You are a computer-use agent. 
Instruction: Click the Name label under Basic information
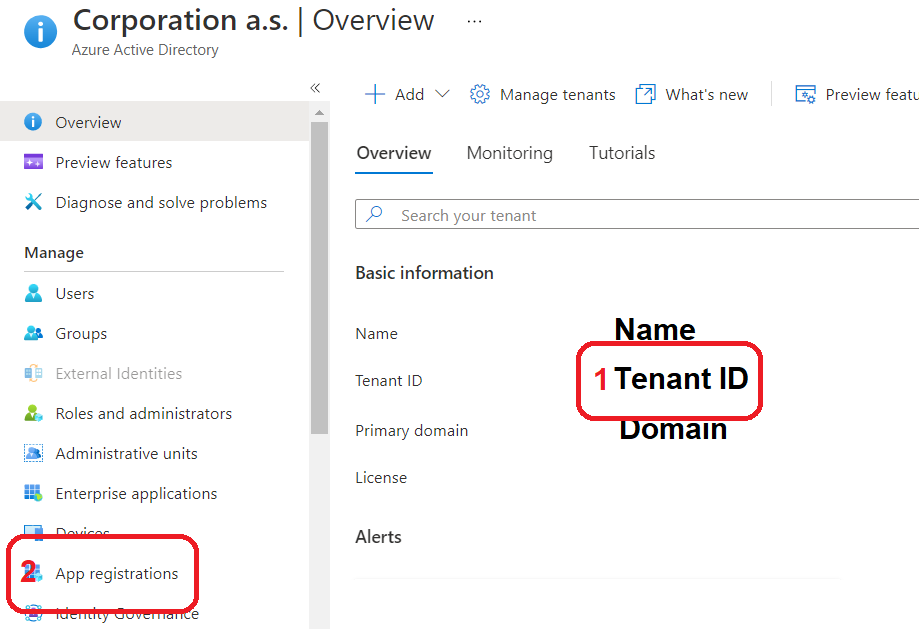[x=376, y=334]
